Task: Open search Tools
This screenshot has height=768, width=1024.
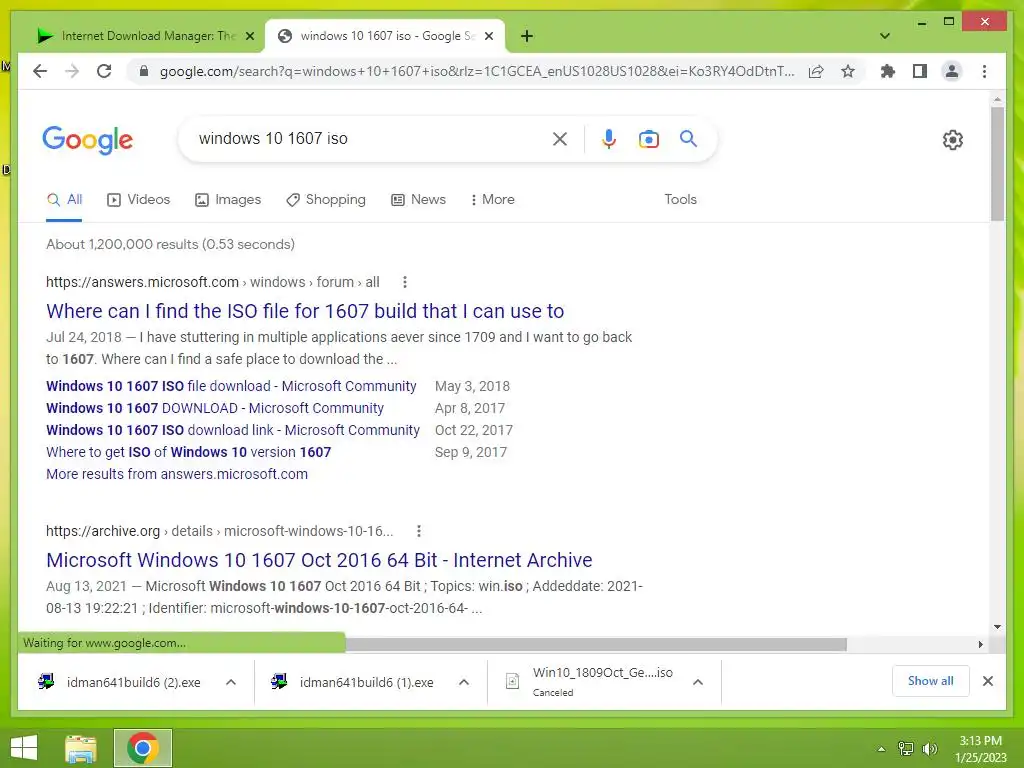Action: [x=680, y=200]
